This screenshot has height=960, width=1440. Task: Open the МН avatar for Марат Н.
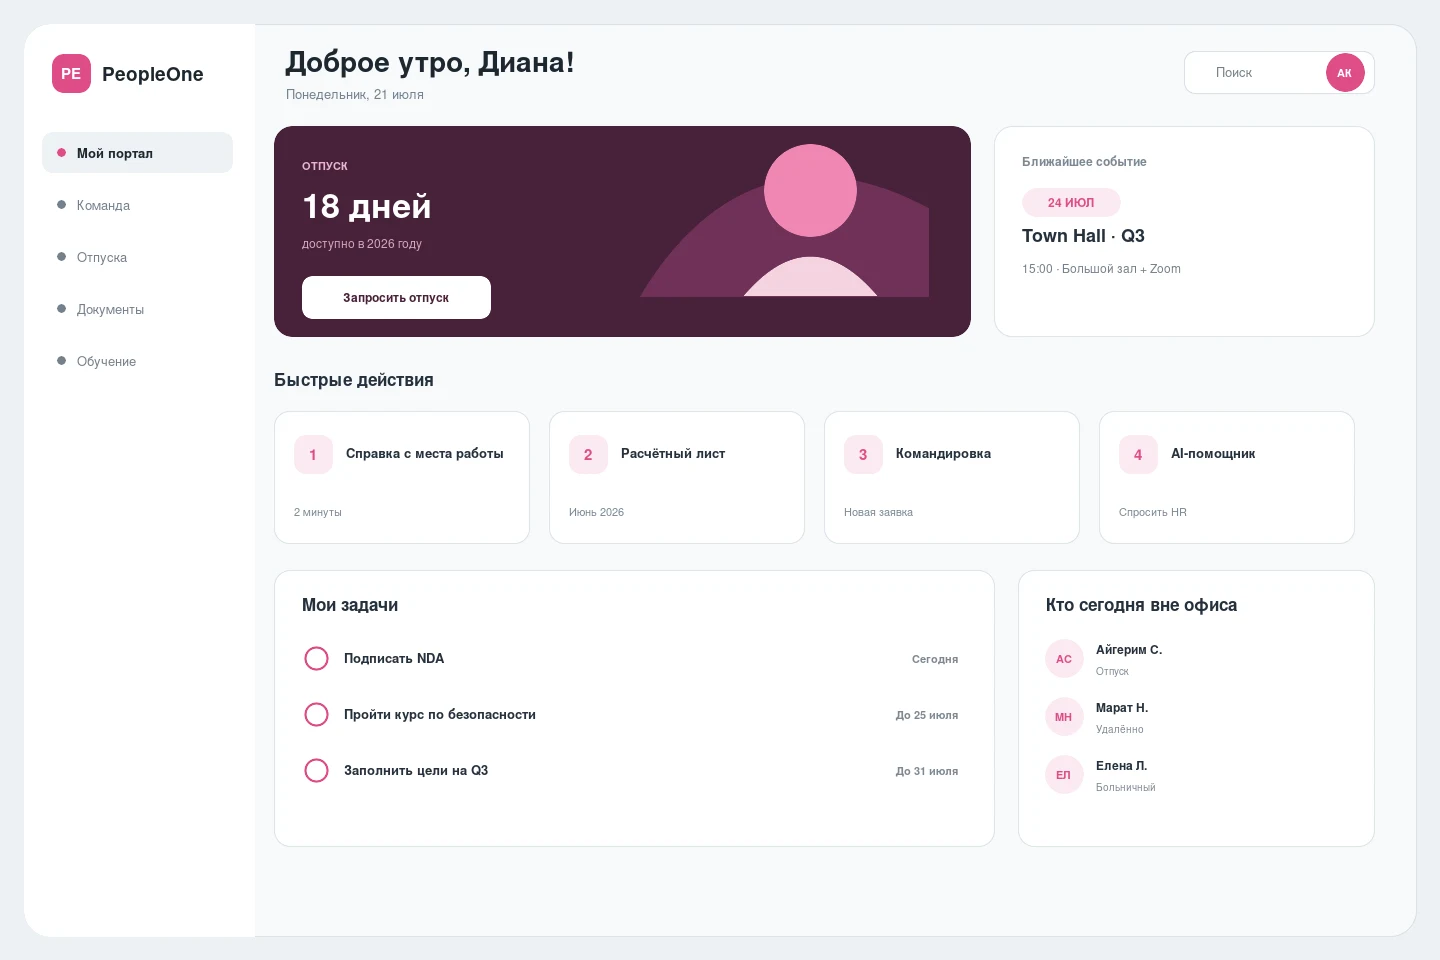[x=1064, y=717]
